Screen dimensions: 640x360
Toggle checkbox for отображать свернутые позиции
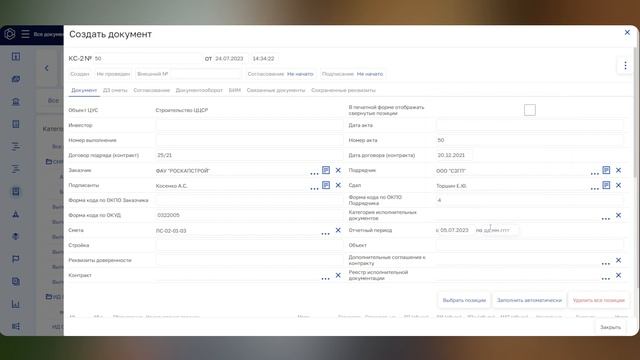[530, 110]
